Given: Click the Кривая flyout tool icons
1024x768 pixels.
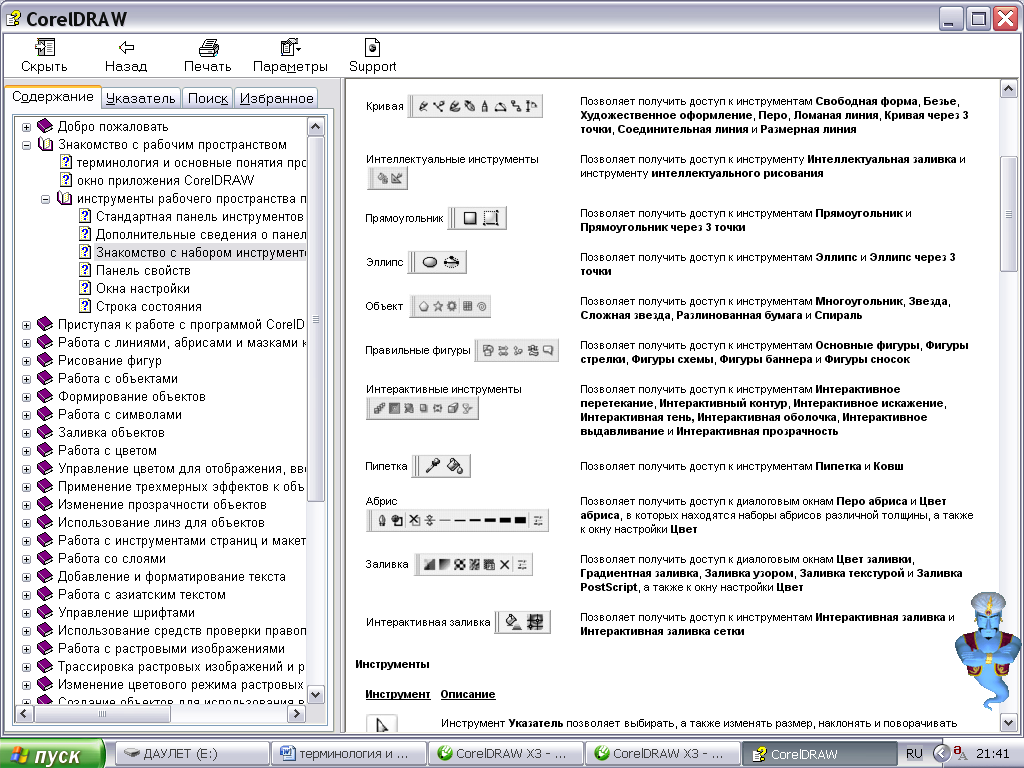Looking at the screenshot, I should click(476, 106).
